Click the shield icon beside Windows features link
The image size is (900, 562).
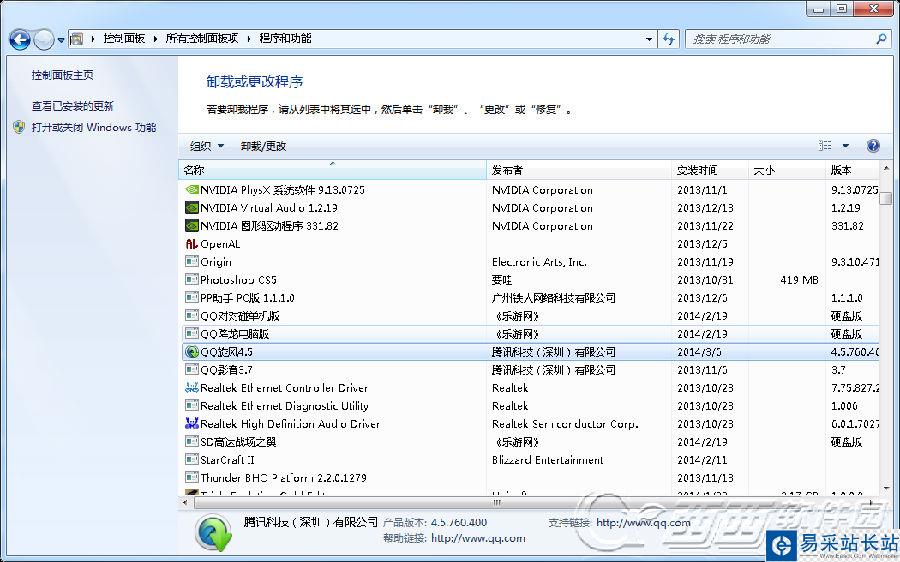19,127
